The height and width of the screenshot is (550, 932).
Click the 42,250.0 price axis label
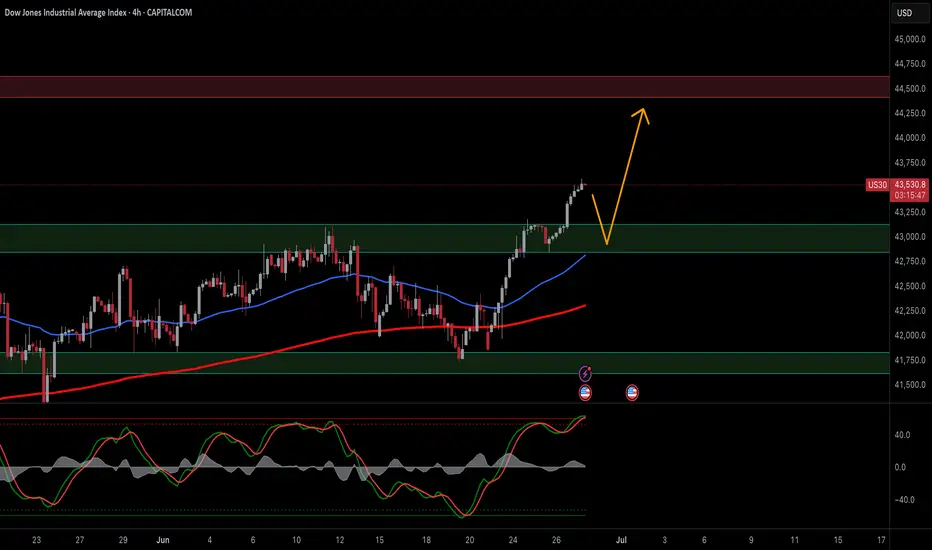910,310
